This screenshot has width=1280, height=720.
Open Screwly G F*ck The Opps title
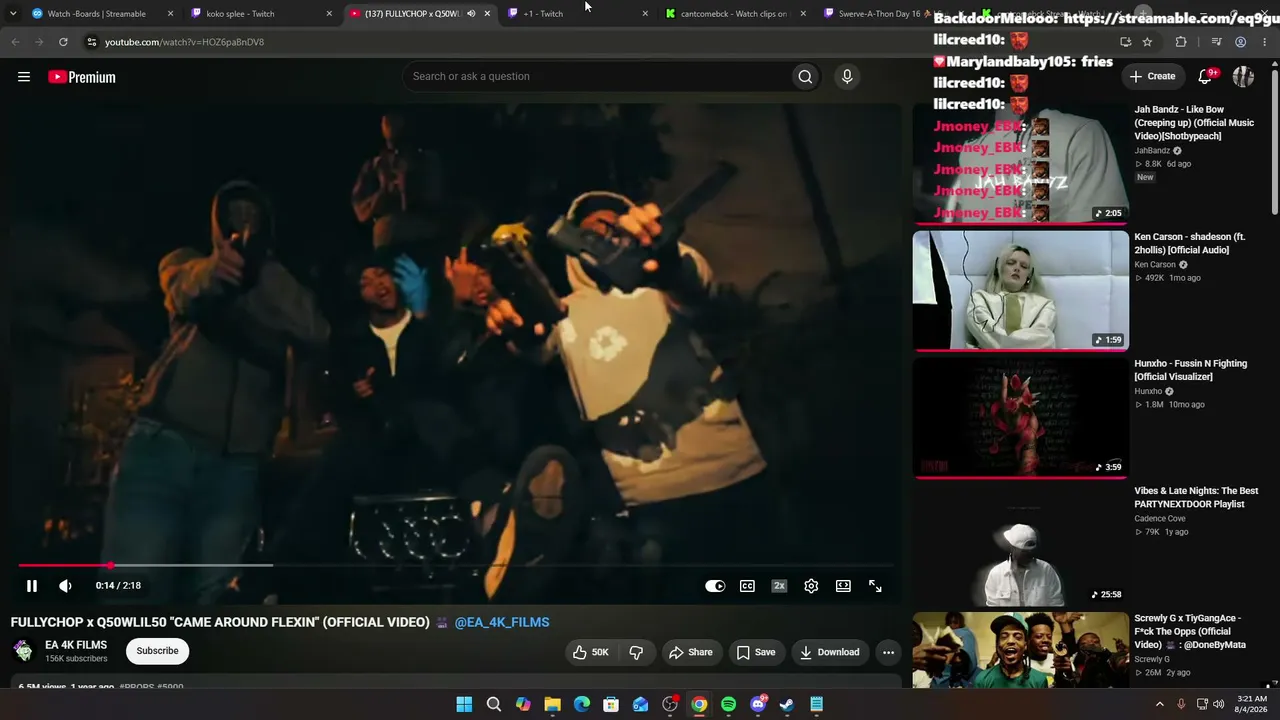[1189, 631]
